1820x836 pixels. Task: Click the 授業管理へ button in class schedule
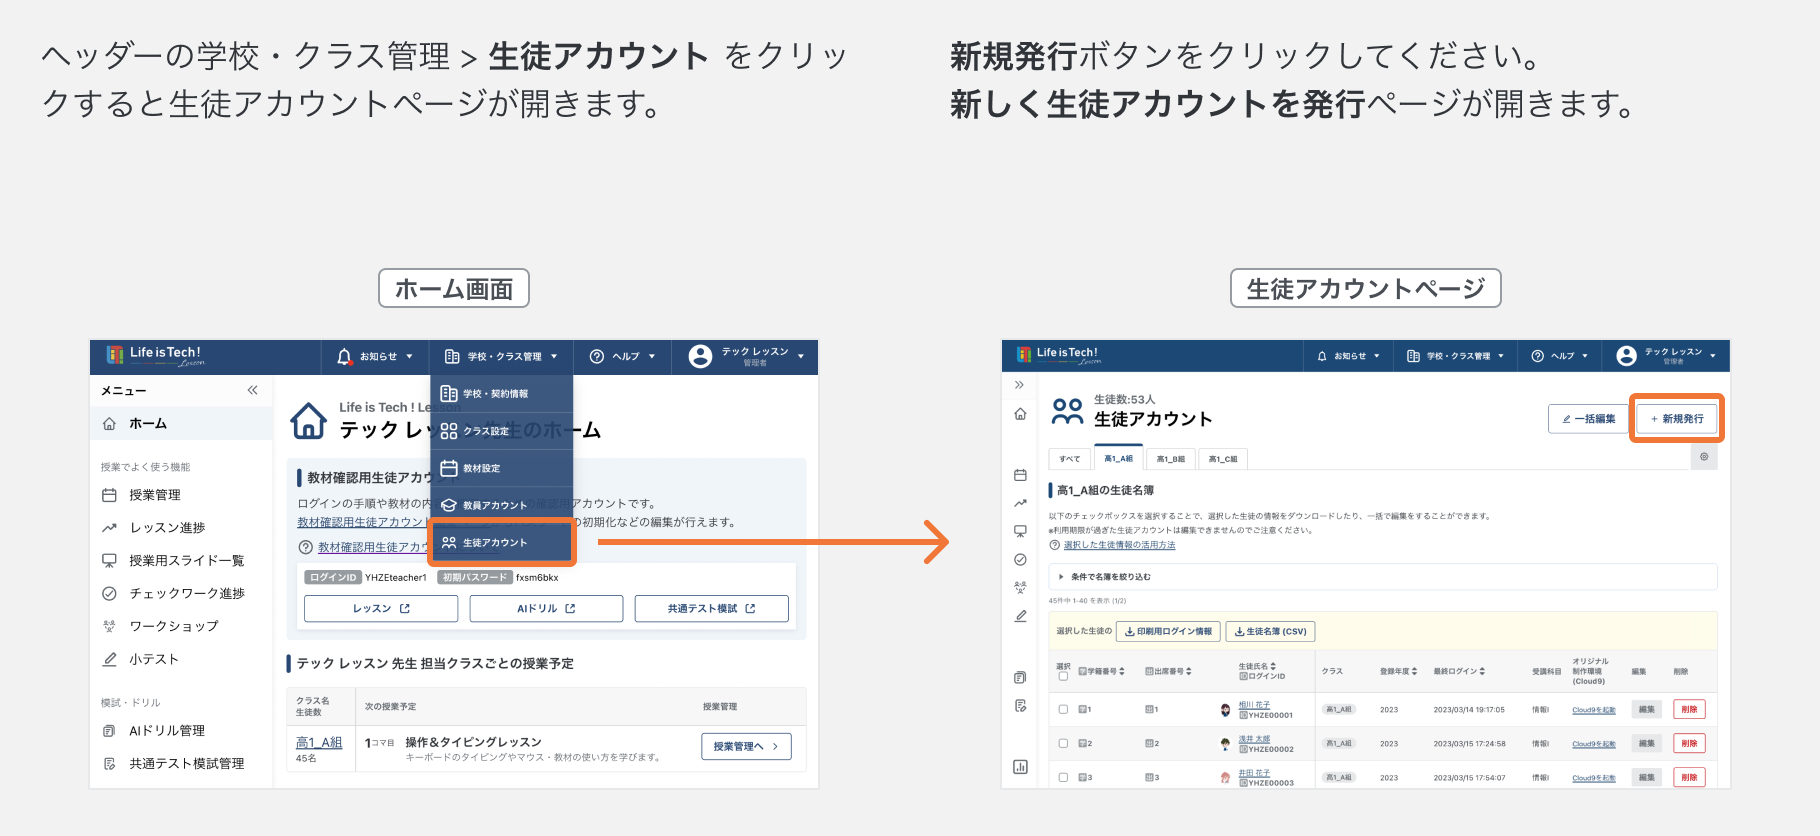coord(746,746)
